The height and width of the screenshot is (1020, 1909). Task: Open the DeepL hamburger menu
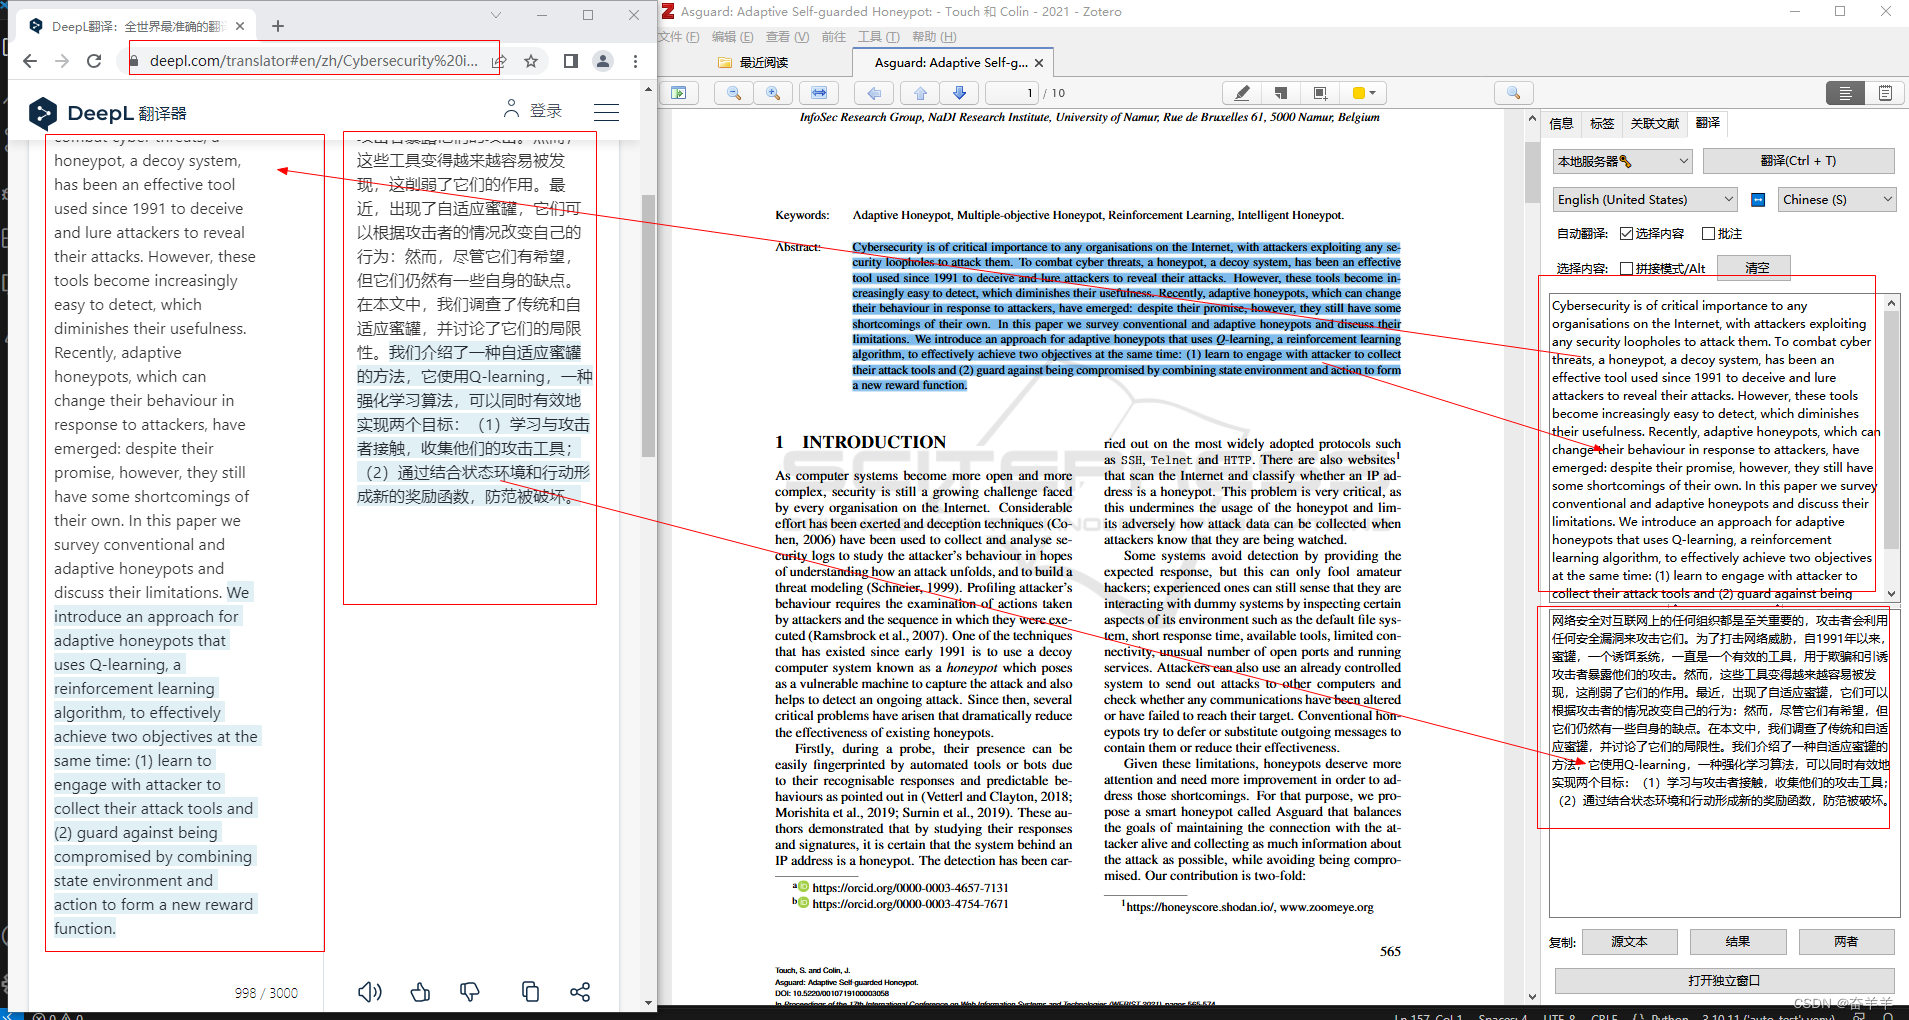(606, 112)
